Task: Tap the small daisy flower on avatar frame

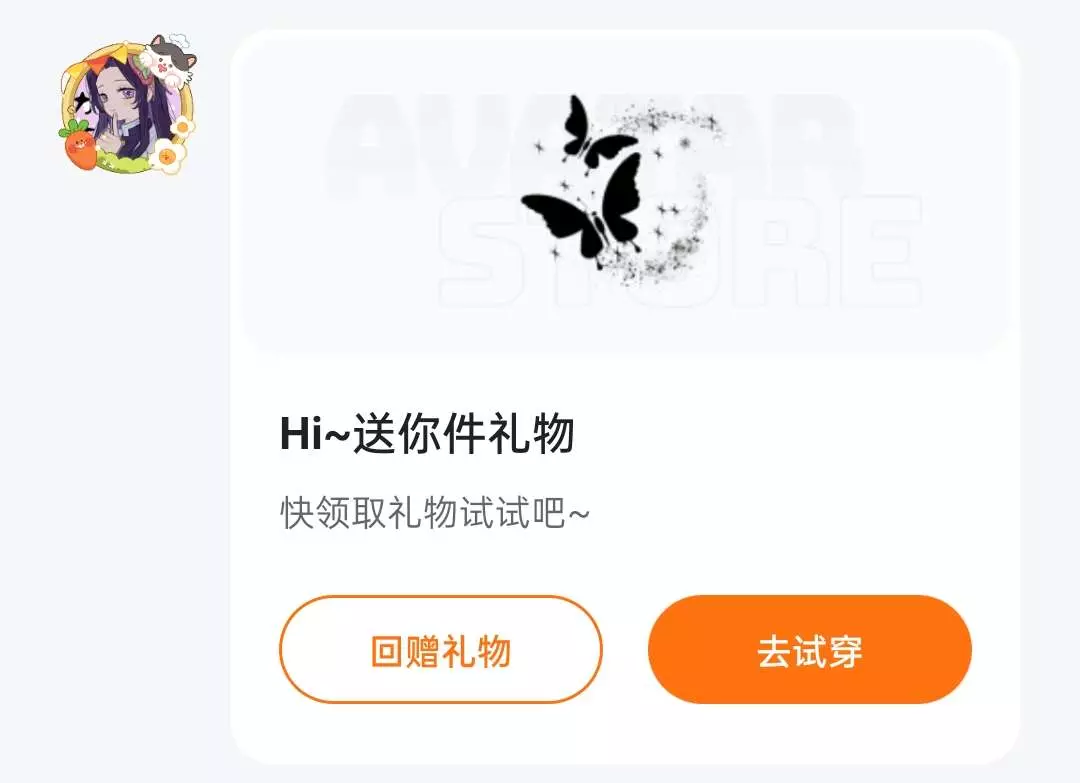Action: pos(183,126)
